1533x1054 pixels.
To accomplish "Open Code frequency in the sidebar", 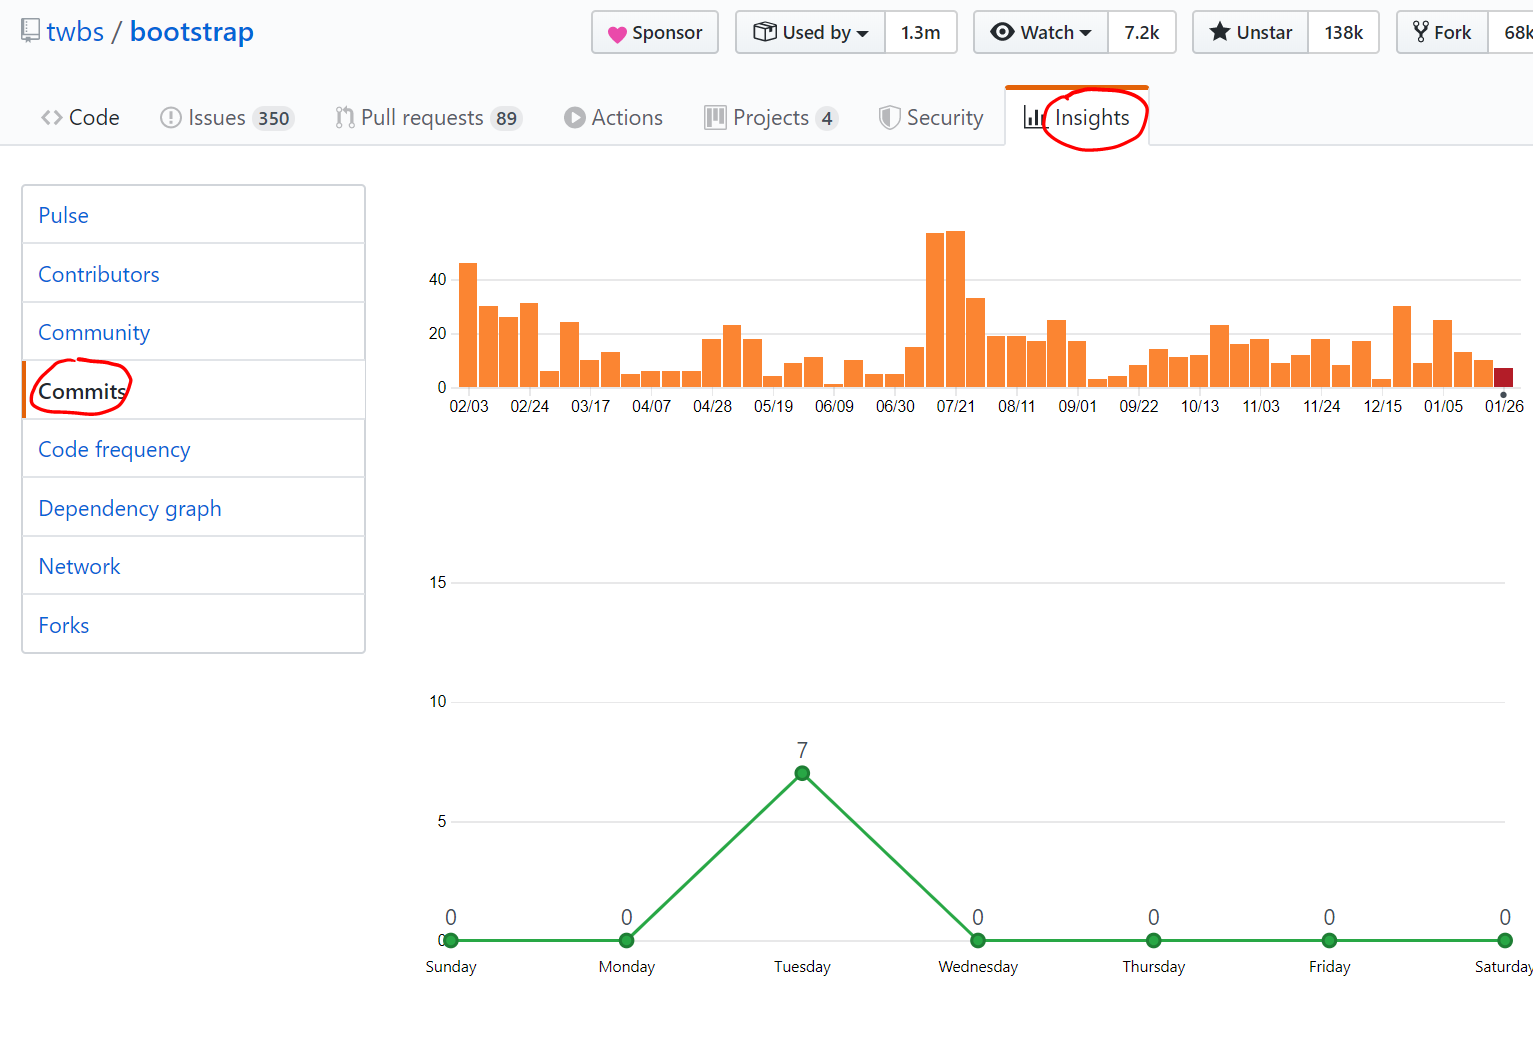I will coord(193,449).
